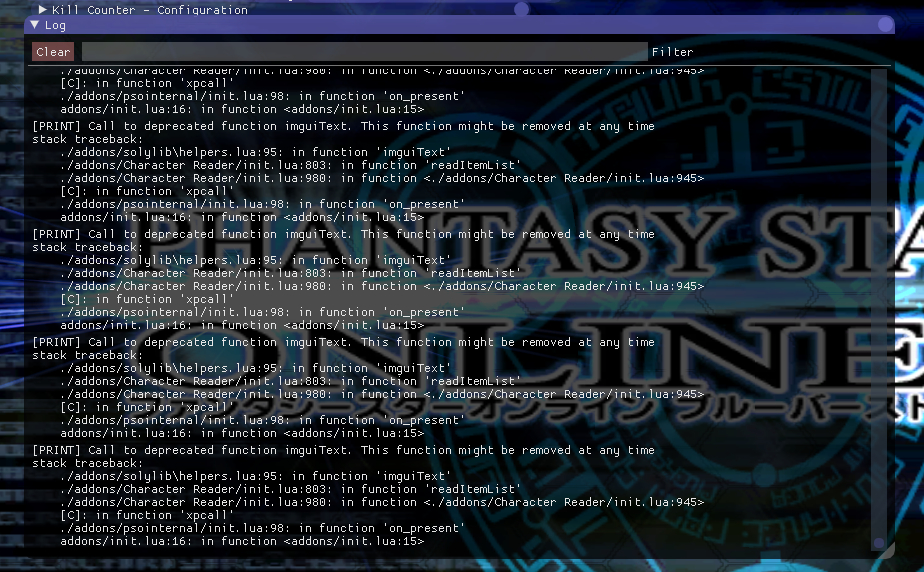Focus the Filter text input field
Image resolution: width=924 pixels, height=572 pixels.
coord(364,52)
